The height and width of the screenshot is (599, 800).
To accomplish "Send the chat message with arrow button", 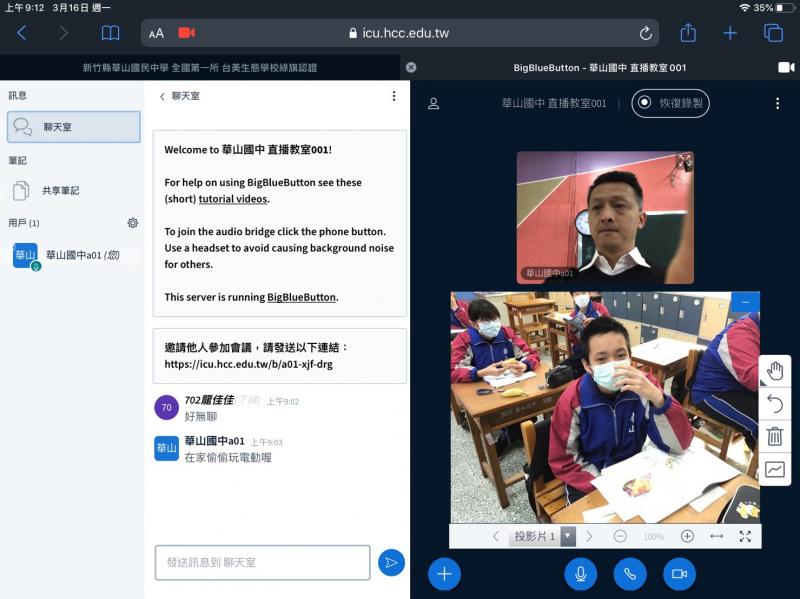I will click(391, 562).
